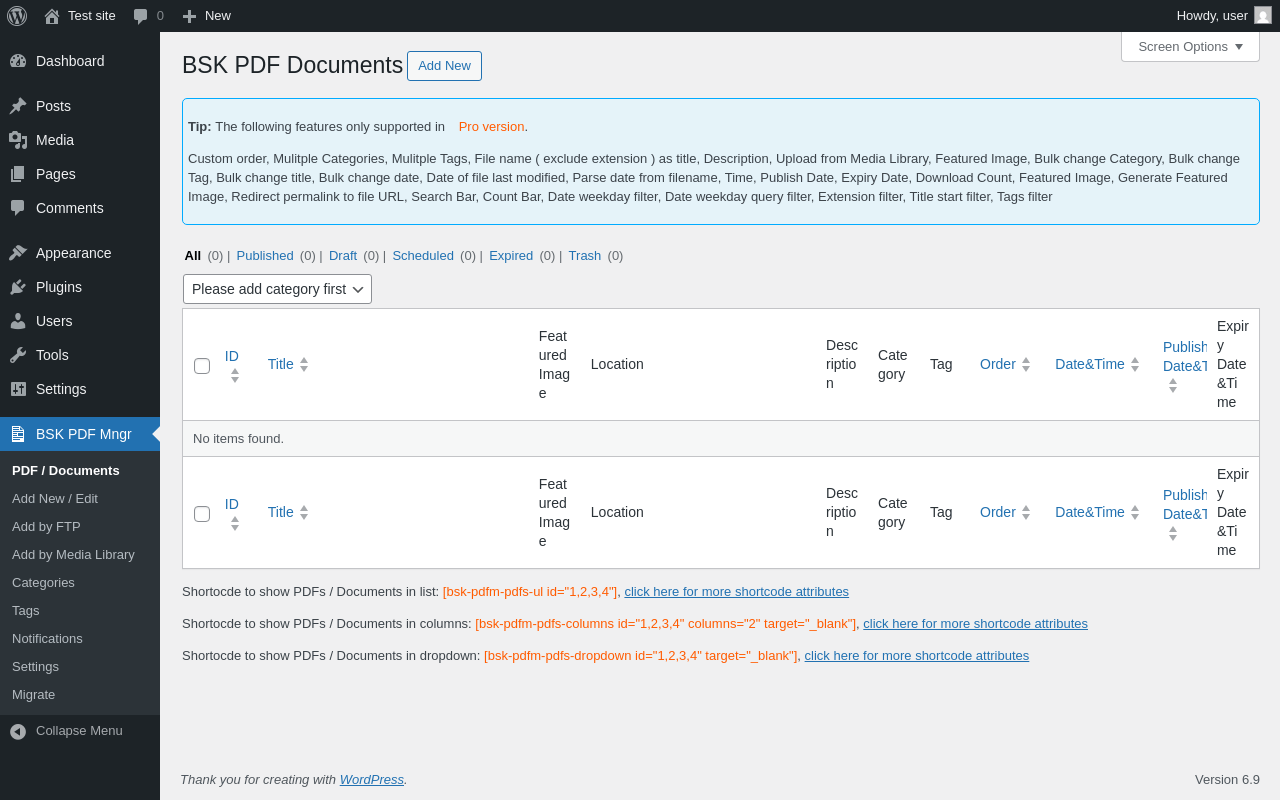This screenshot has height=800, width=1280.
Task: Click the BSK PDF Mngr document icon
Action: (18, 434)
